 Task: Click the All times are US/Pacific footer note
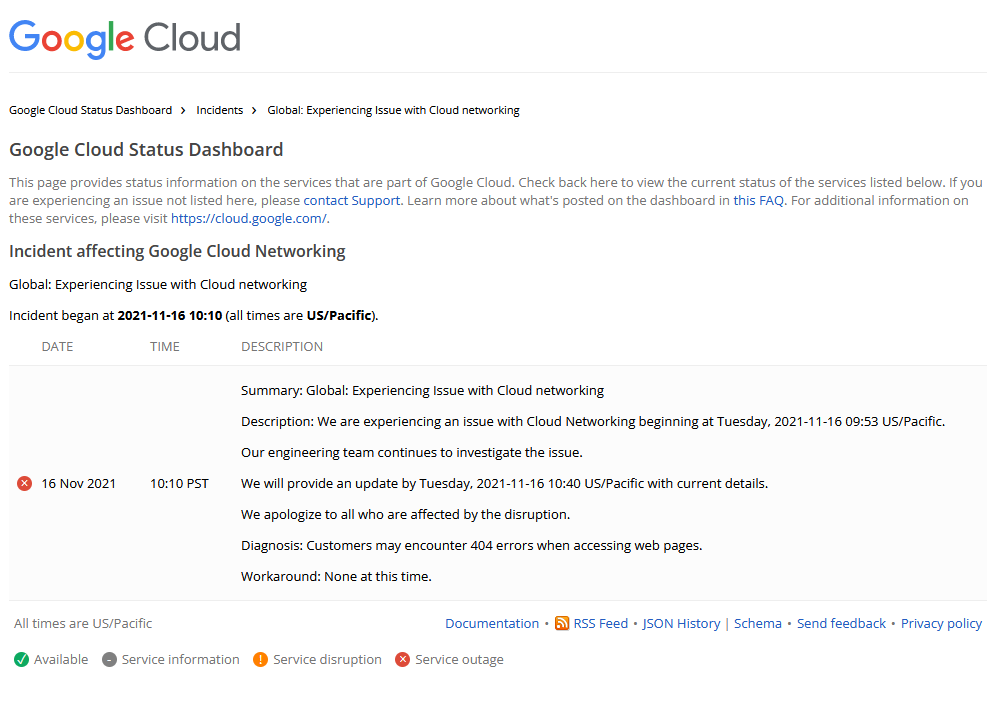[83, 624]
